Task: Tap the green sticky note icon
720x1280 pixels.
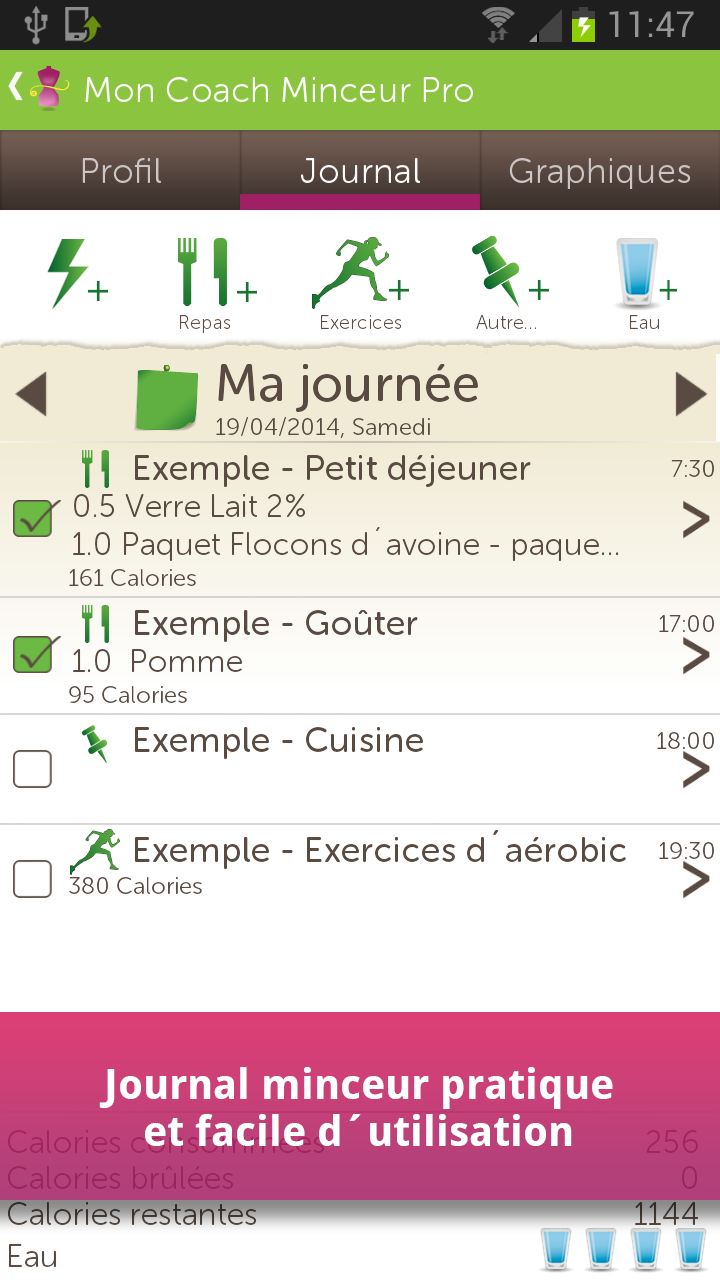Action: pyautogui.click(x=167, y=398)
